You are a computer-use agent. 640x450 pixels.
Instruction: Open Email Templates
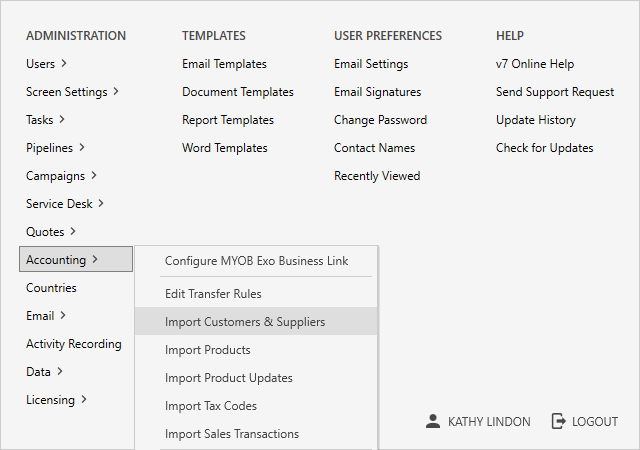click(224, 64)
